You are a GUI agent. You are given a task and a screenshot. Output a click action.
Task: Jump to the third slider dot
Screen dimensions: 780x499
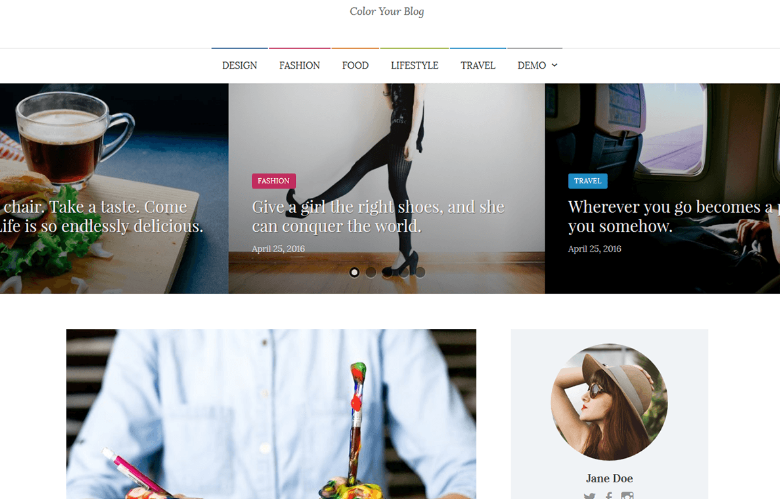[387, 272]
